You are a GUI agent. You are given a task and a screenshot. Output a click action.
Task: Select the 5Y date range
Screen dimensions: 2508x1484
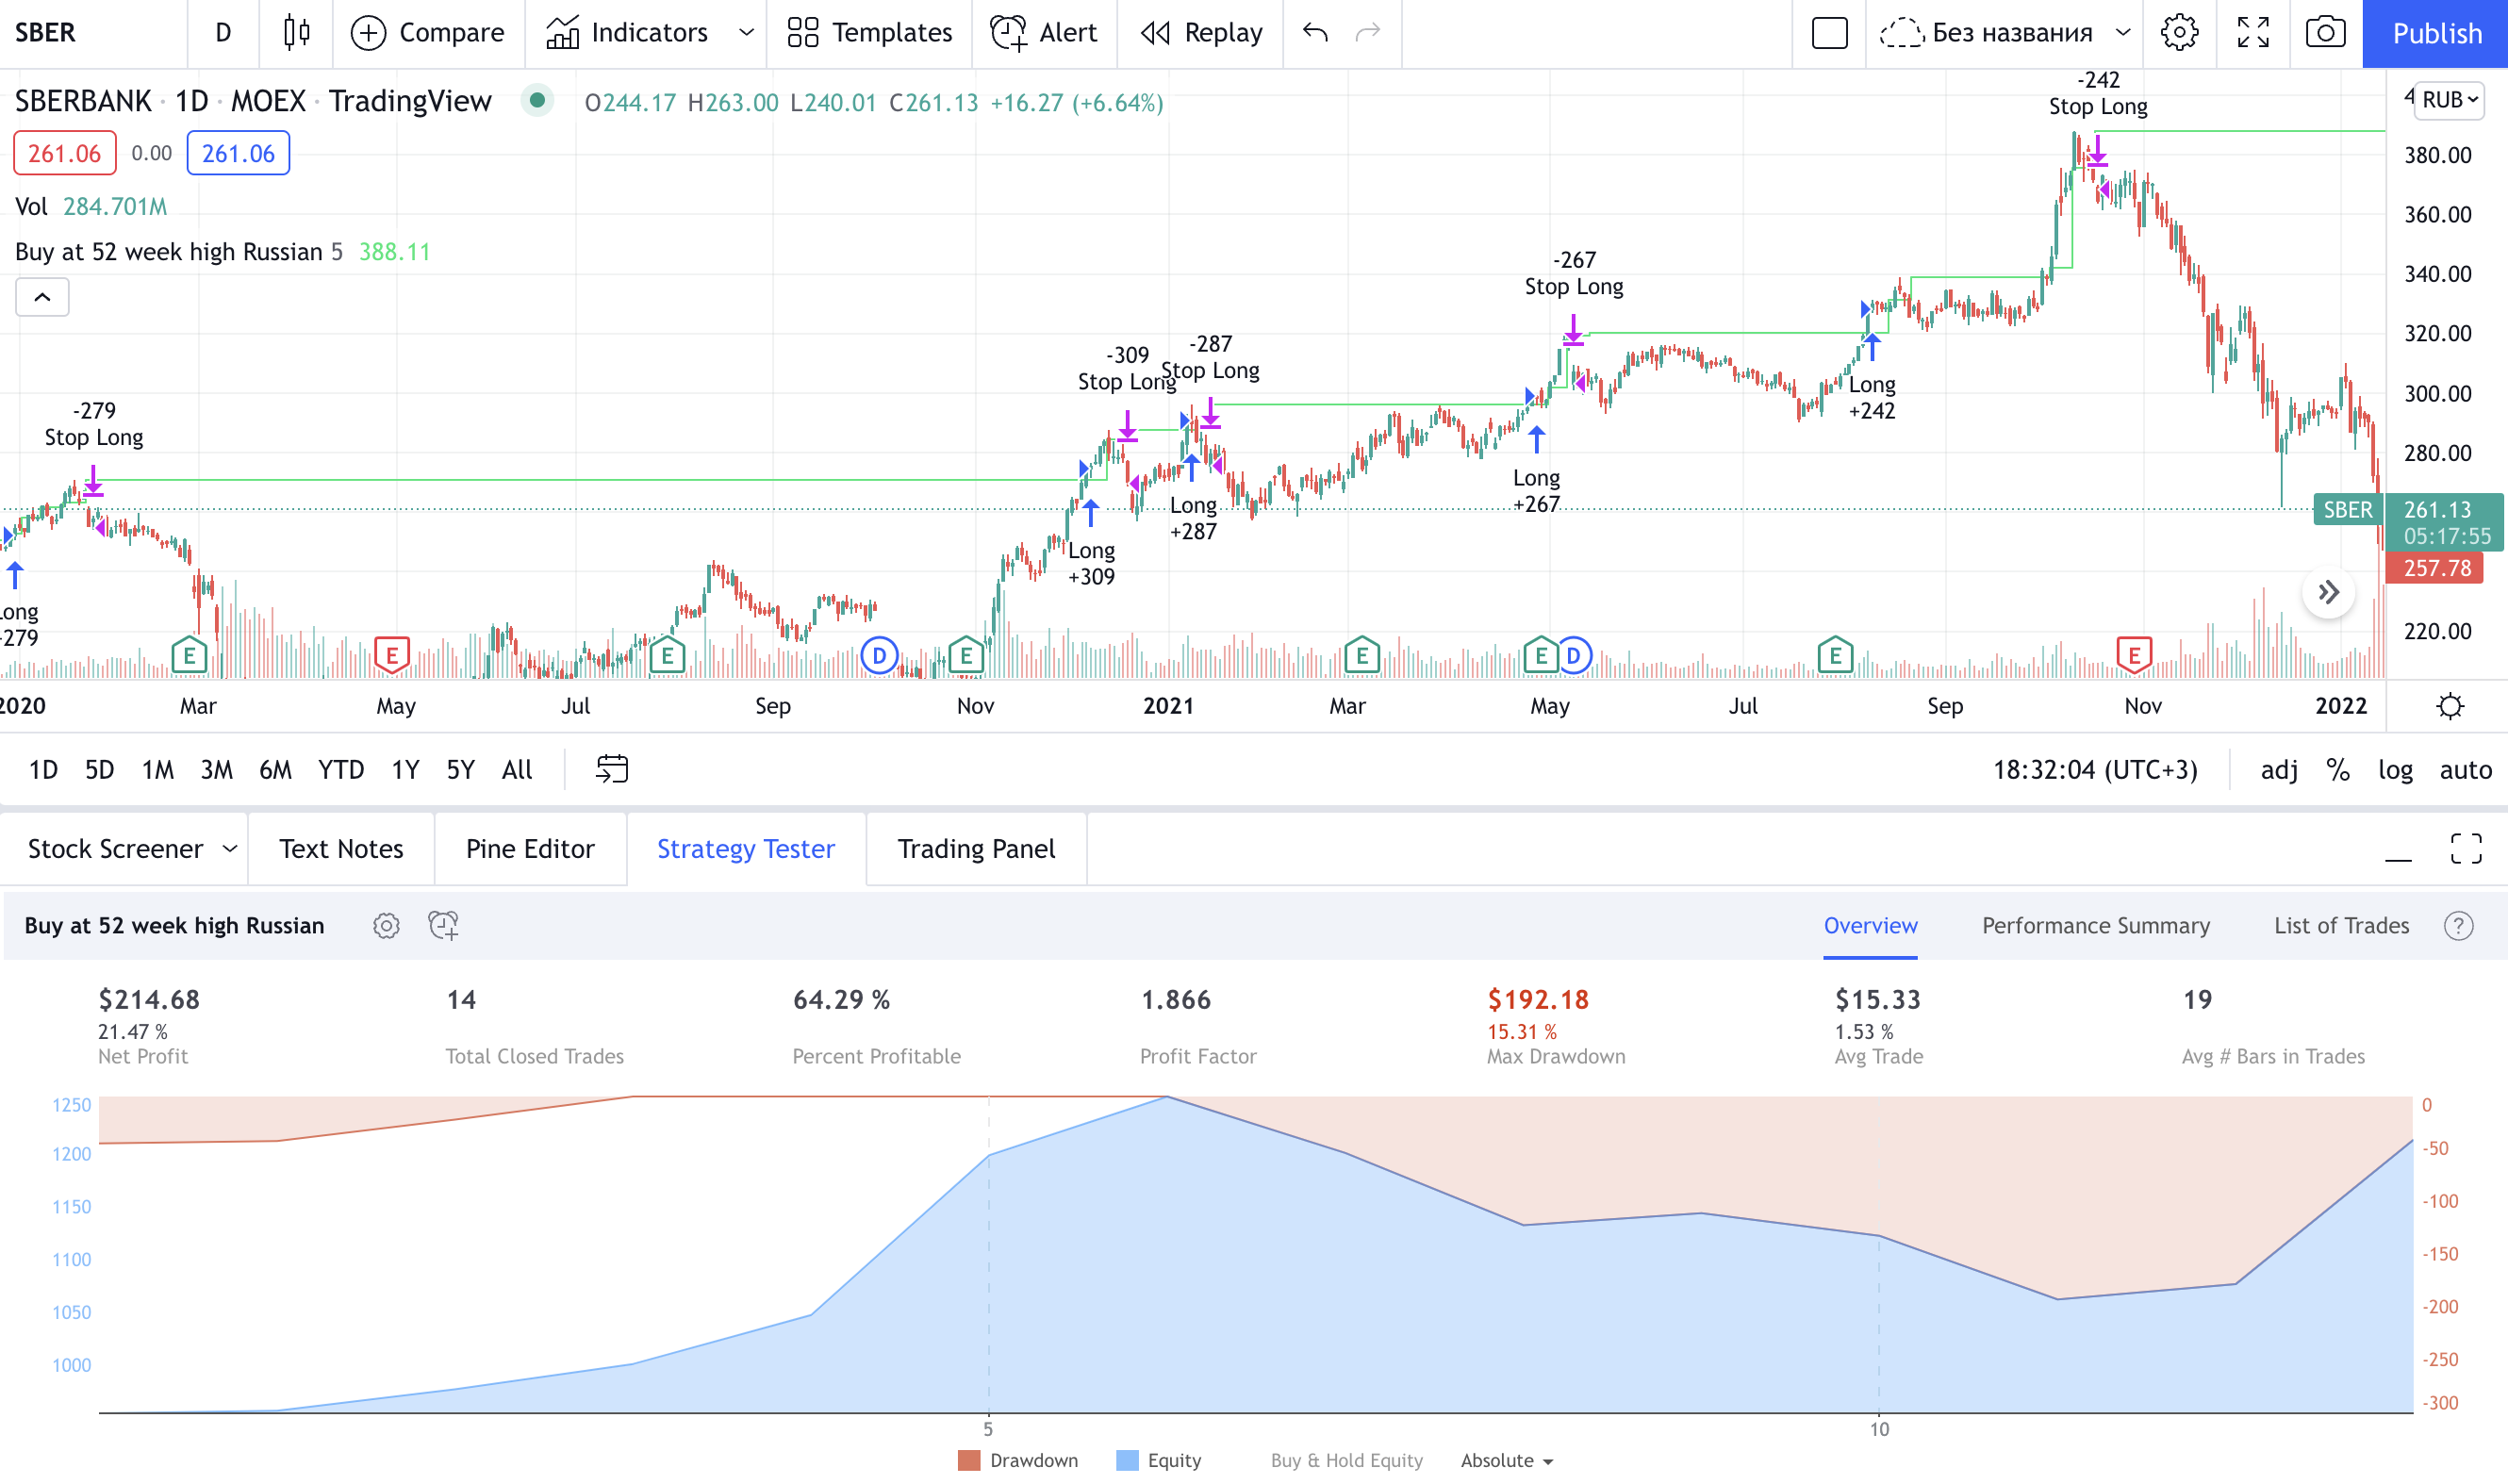[x=460, y=770]
